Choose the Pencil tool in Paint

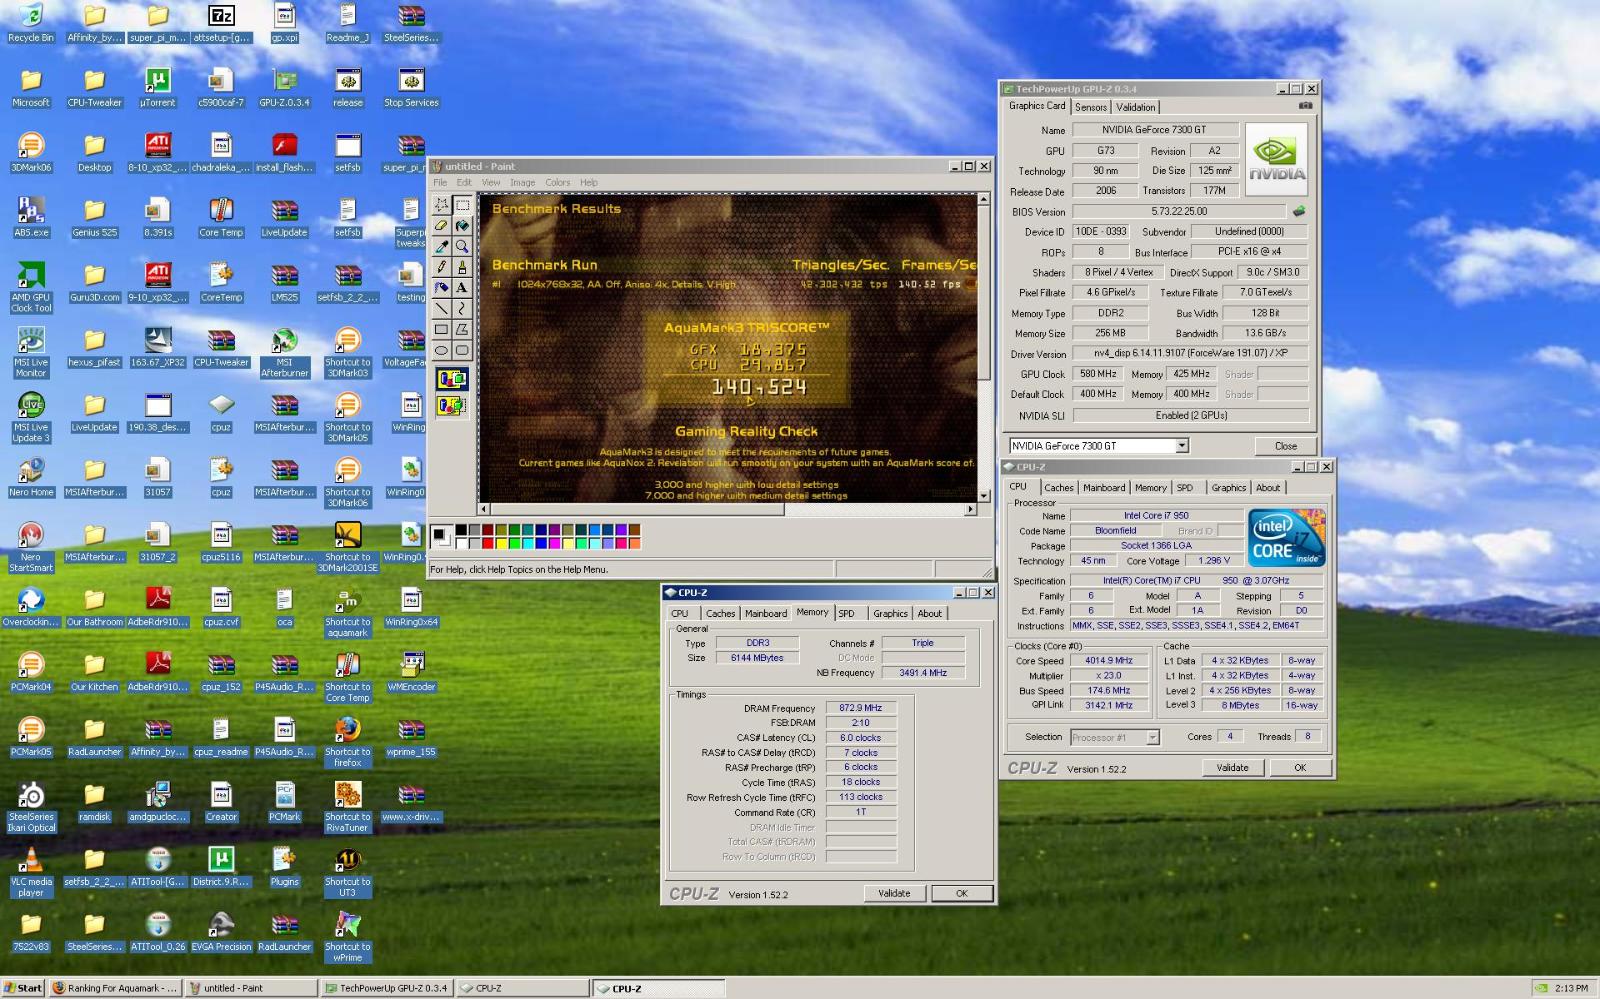(441, 267)
